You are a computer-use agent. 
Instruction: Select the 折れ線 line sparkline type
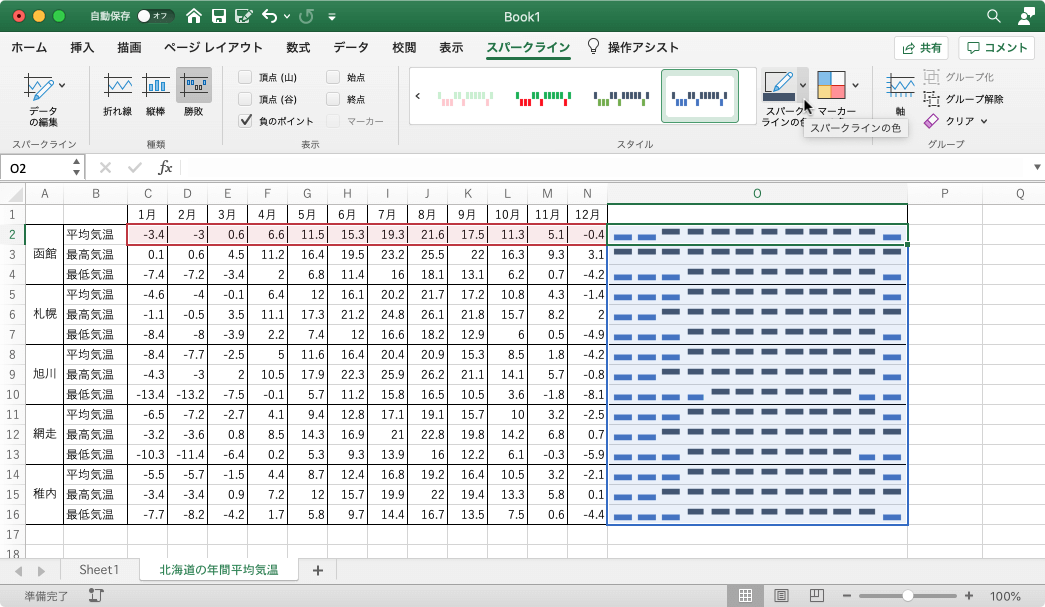click(118, 94)
